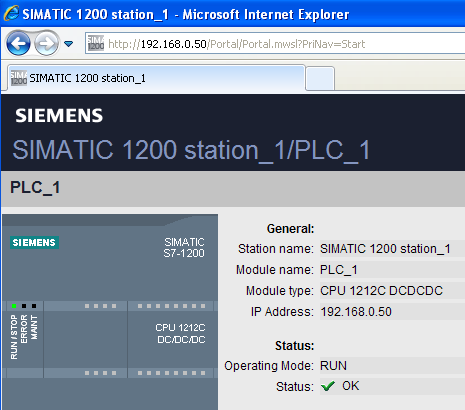The height and width of the screenshot is (410, 465).
Task: Open a new blank browser tab
Action: point(320,79)
